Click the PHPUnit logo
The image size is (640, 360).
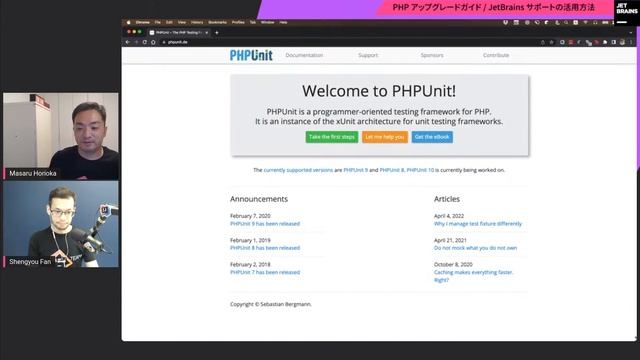tap(251, 55)
